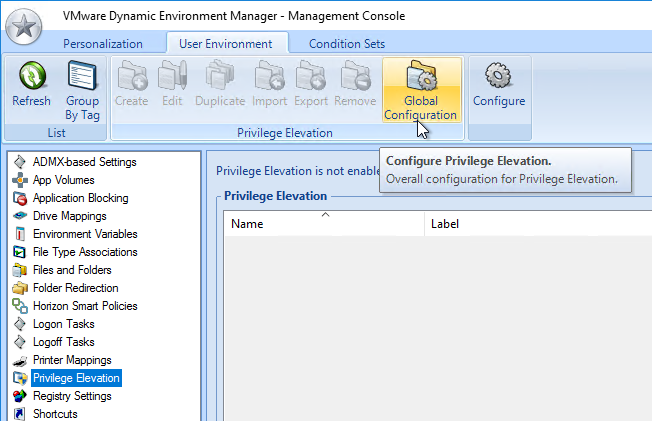The image size is (652, 421).
Task: Click the Privilege Elevation shield icon
Action: pyautogui.click(x=20, y=378)
